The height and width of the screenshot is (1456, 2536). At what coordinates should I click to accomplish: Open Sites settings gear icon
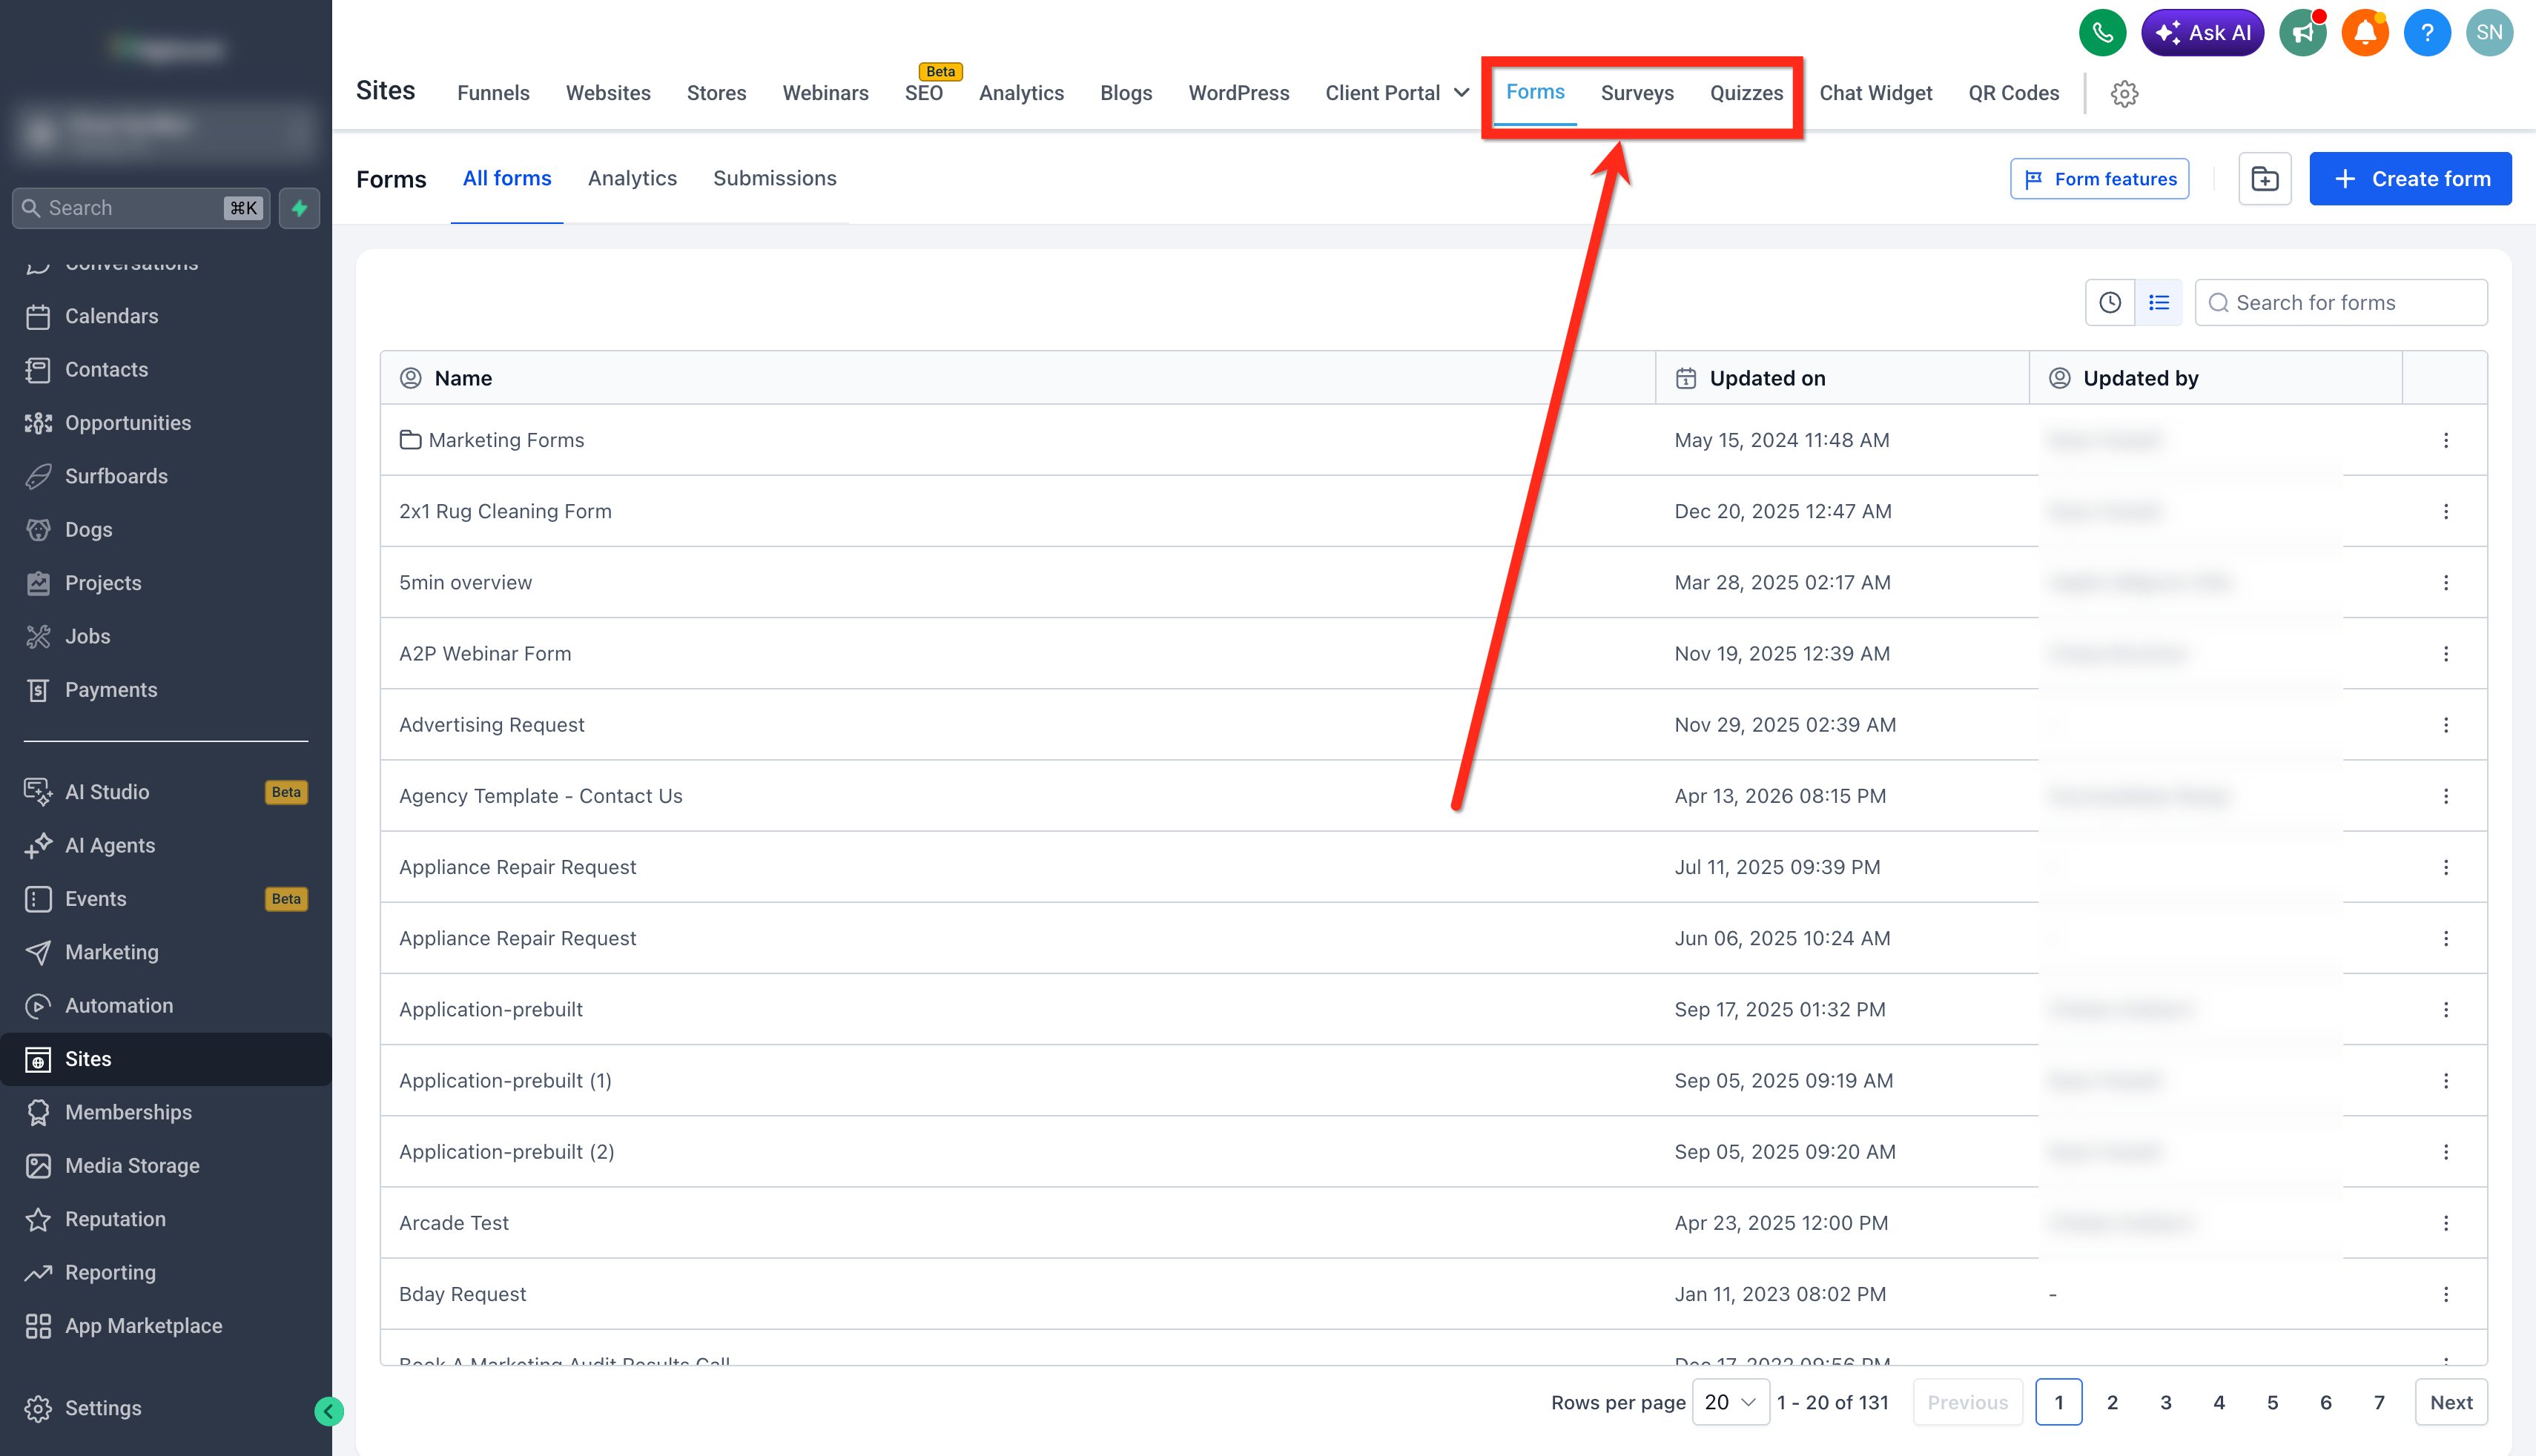tap(2124, 94)
